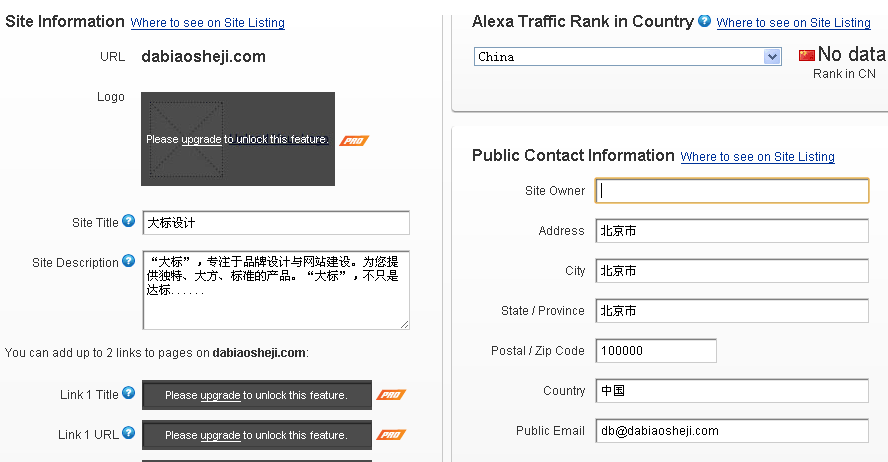Open help icon beside Link 1 URL
Viewport: 888px width, 462px height.
coord(129,433)
